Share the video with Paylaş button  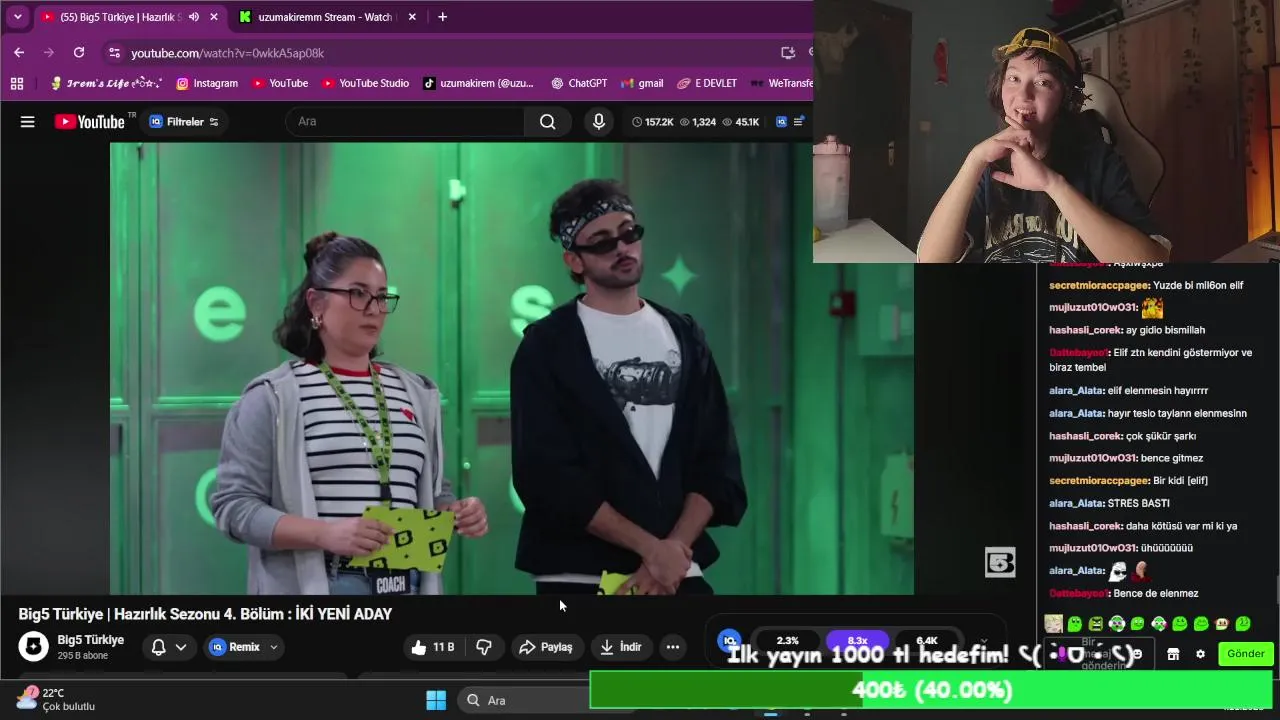point(546,647)
